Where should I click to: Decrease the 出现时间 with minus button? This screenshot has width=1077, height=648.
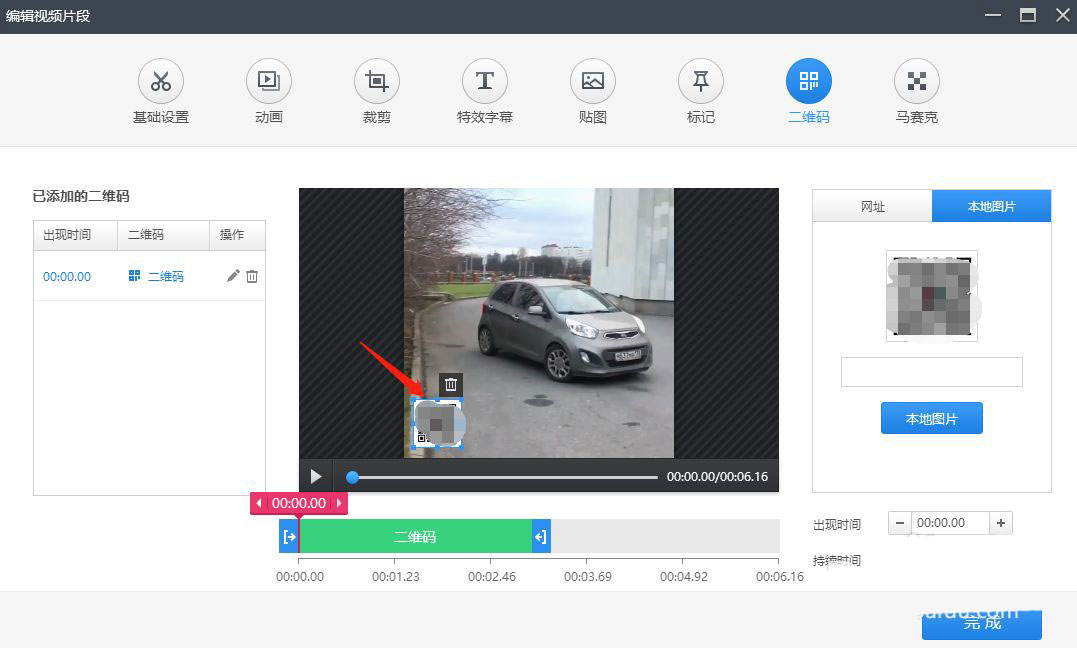[x=899, y=523]
